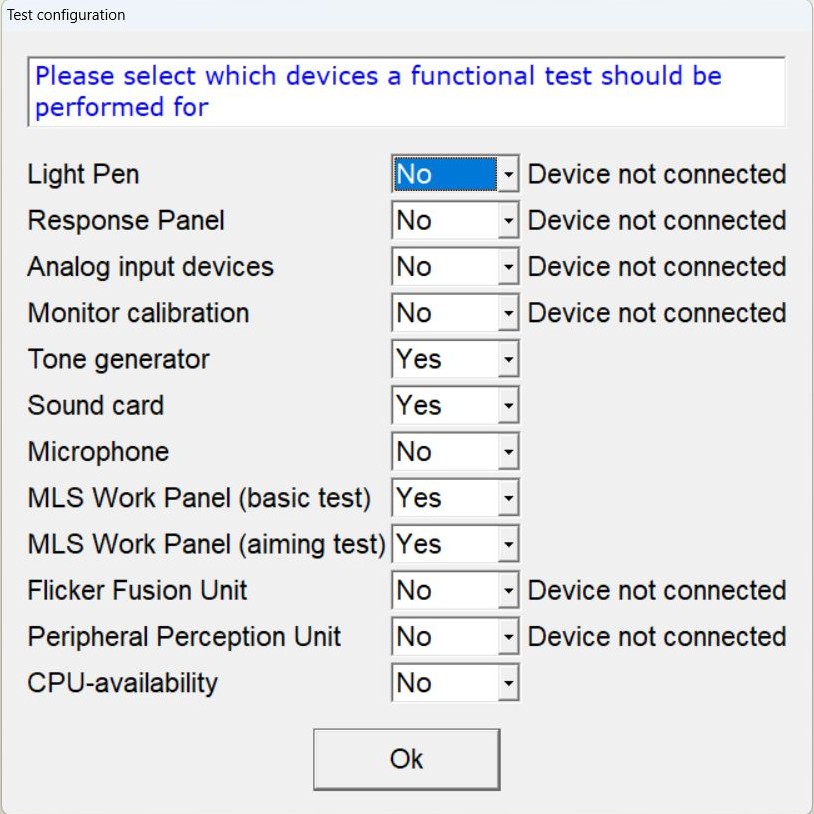Click the Light Pen label

click(x=84, y=175)
